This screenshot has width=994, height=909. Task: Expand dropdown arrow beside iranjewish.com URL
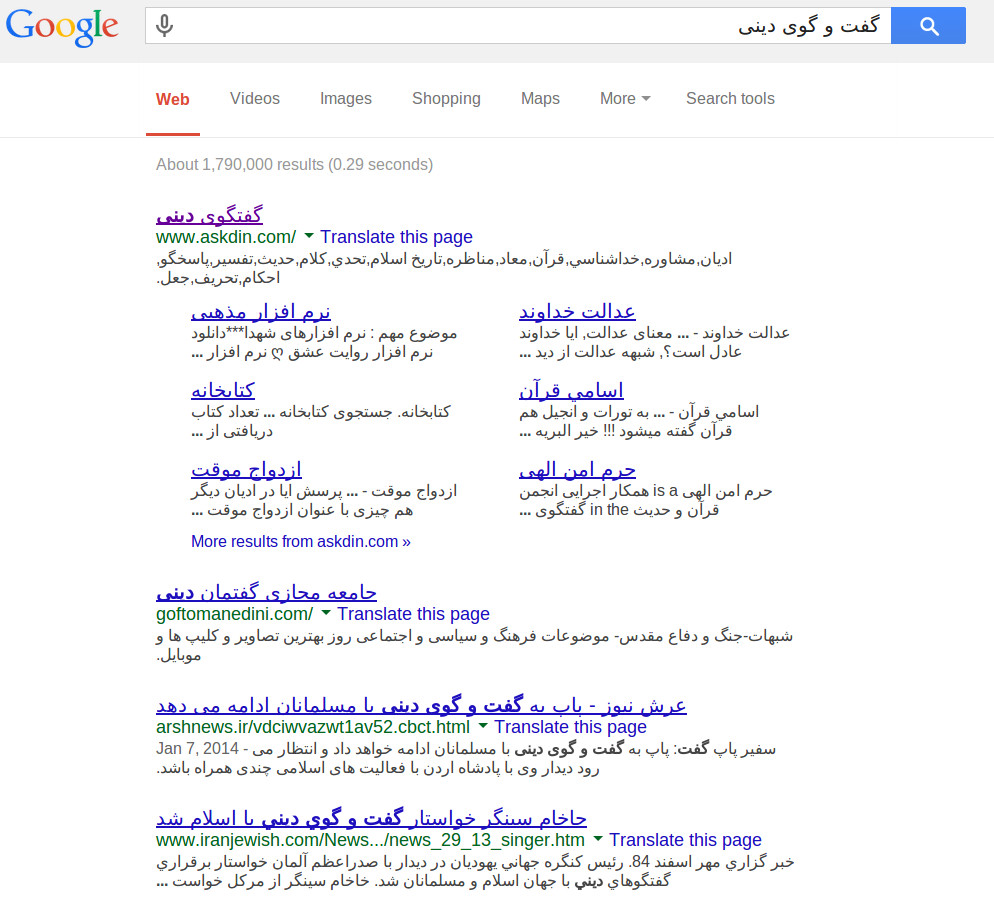point(598,839)
